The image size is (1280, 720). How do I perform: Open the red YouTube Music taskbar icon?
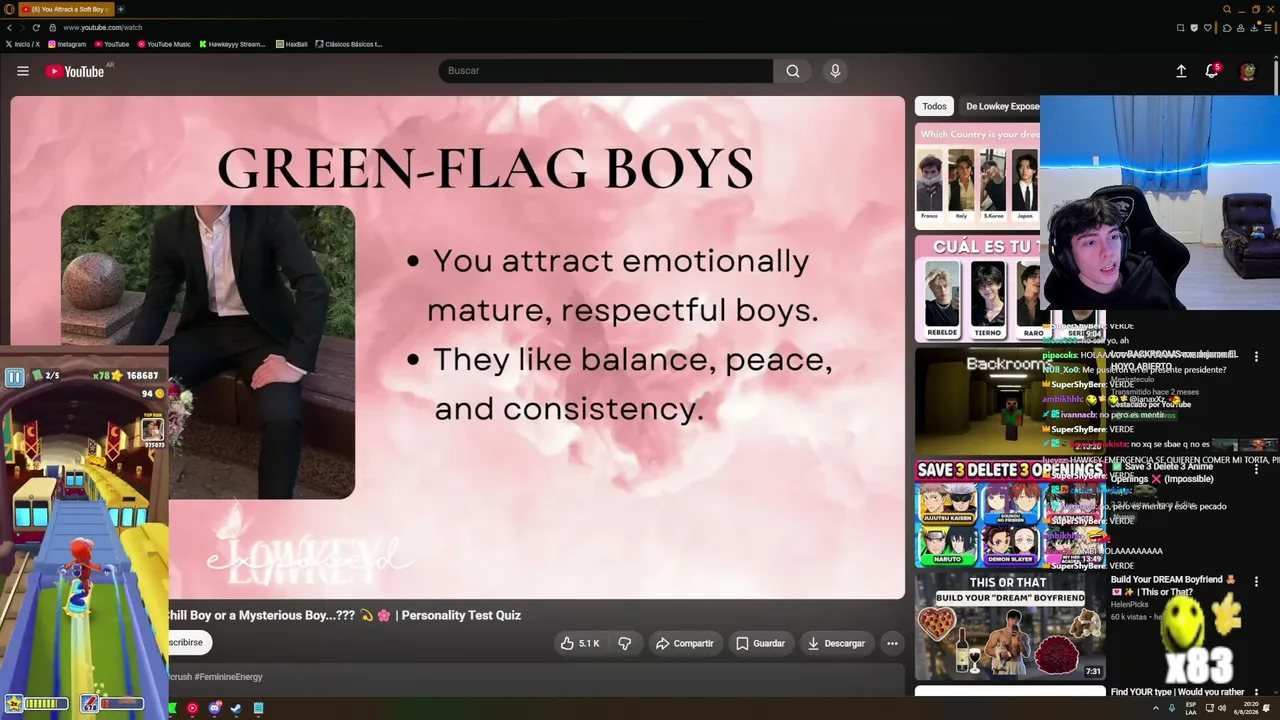pos(192,708)
